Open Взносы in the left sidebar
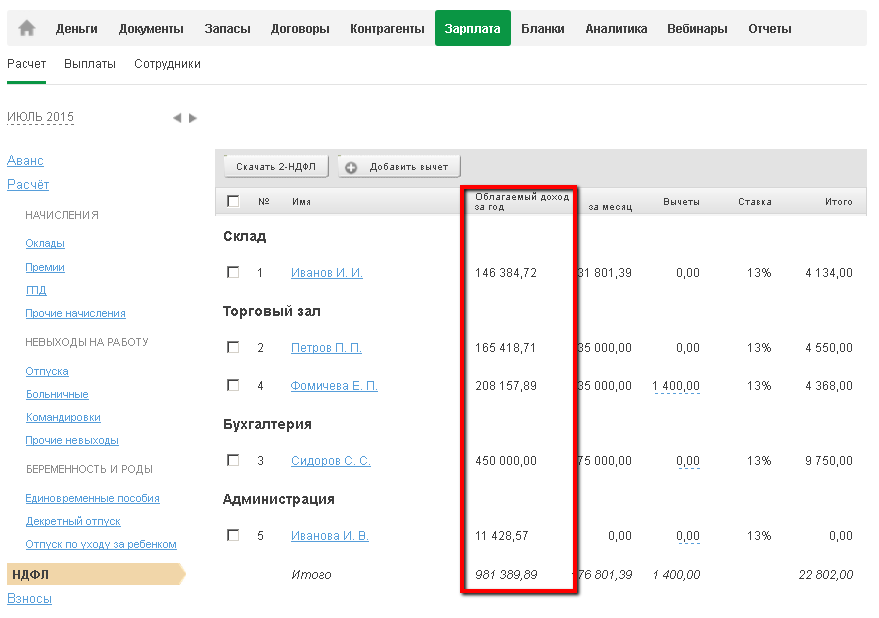This screenshot has width=879, height=618. pyautogui.click(x=29, y=599)
